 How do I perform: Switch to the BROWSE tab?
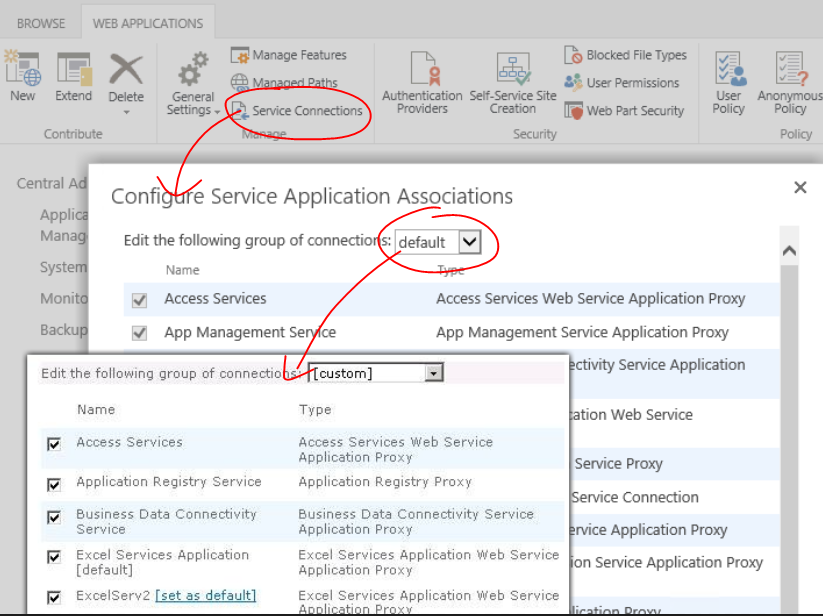(41, 23)
